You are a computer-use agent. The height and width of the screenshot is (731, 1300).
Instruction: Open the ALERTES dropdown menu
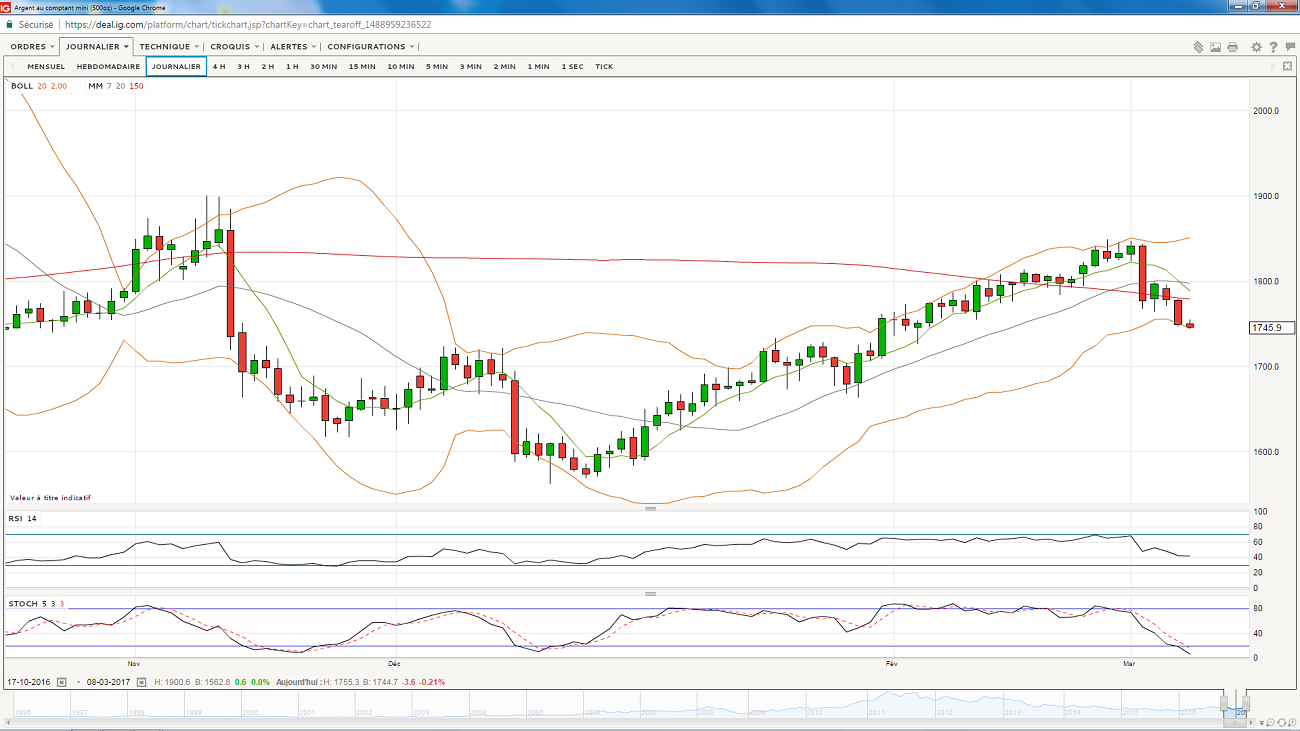(293, 47)
